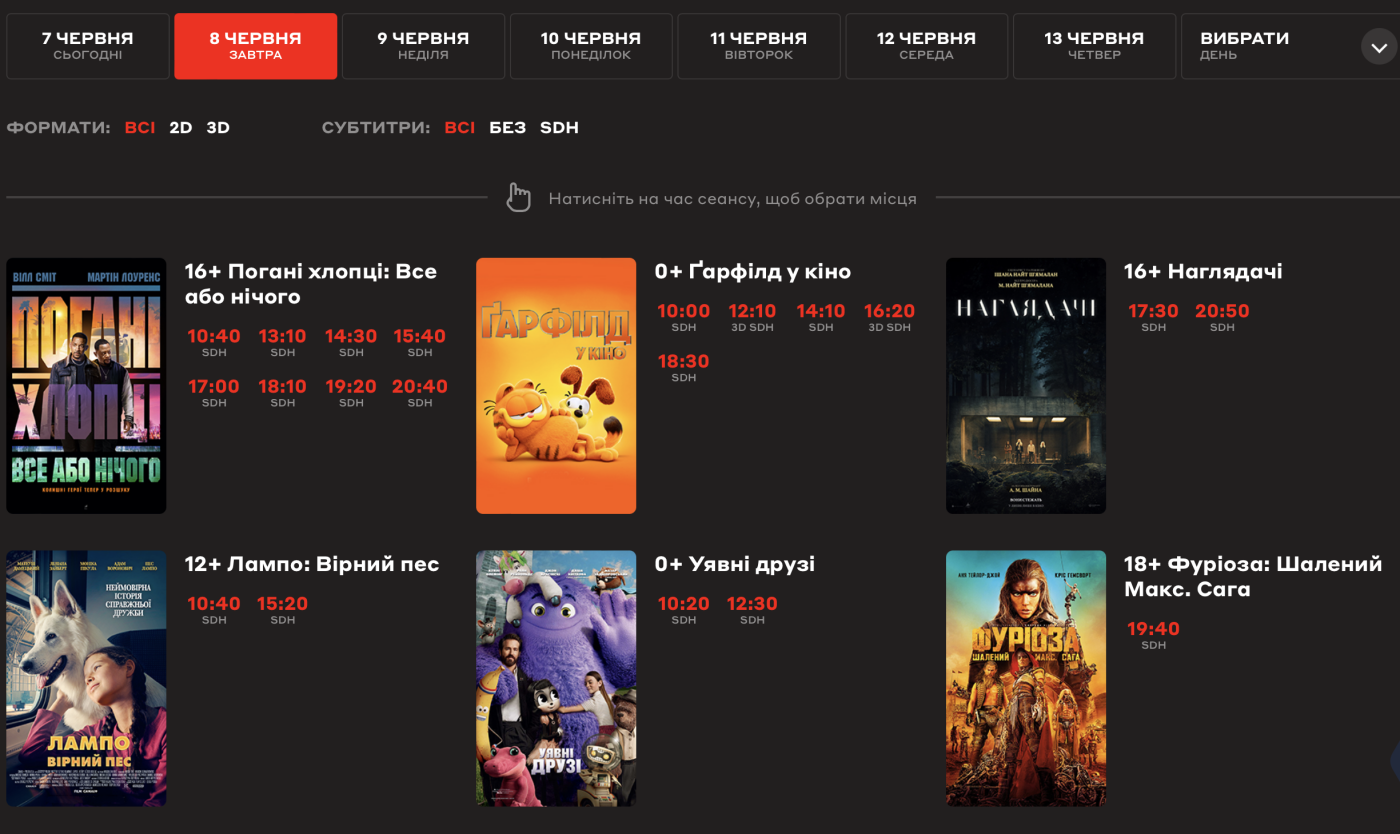1400x834 pixels.
Task: Open the Наглядачі movie poster
Action: 1026,386
